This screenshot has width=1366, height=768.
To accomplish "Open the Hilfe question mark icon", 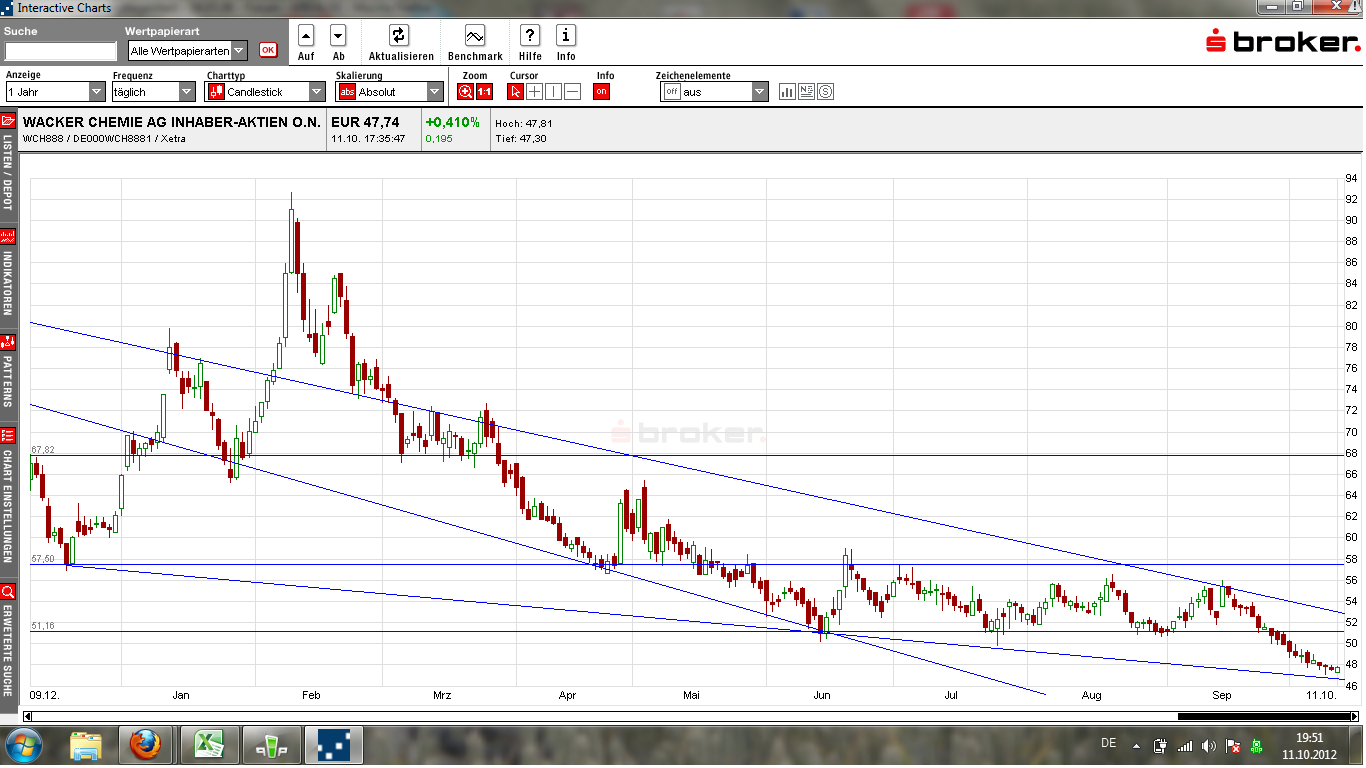I will tap(530, 36).
